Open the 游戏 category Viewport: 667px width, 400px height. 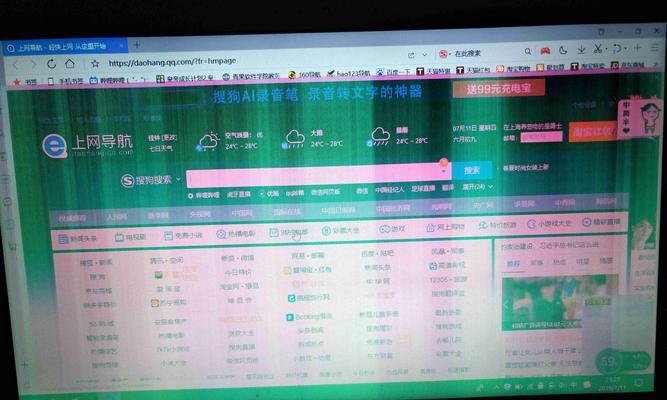[392, 229]
